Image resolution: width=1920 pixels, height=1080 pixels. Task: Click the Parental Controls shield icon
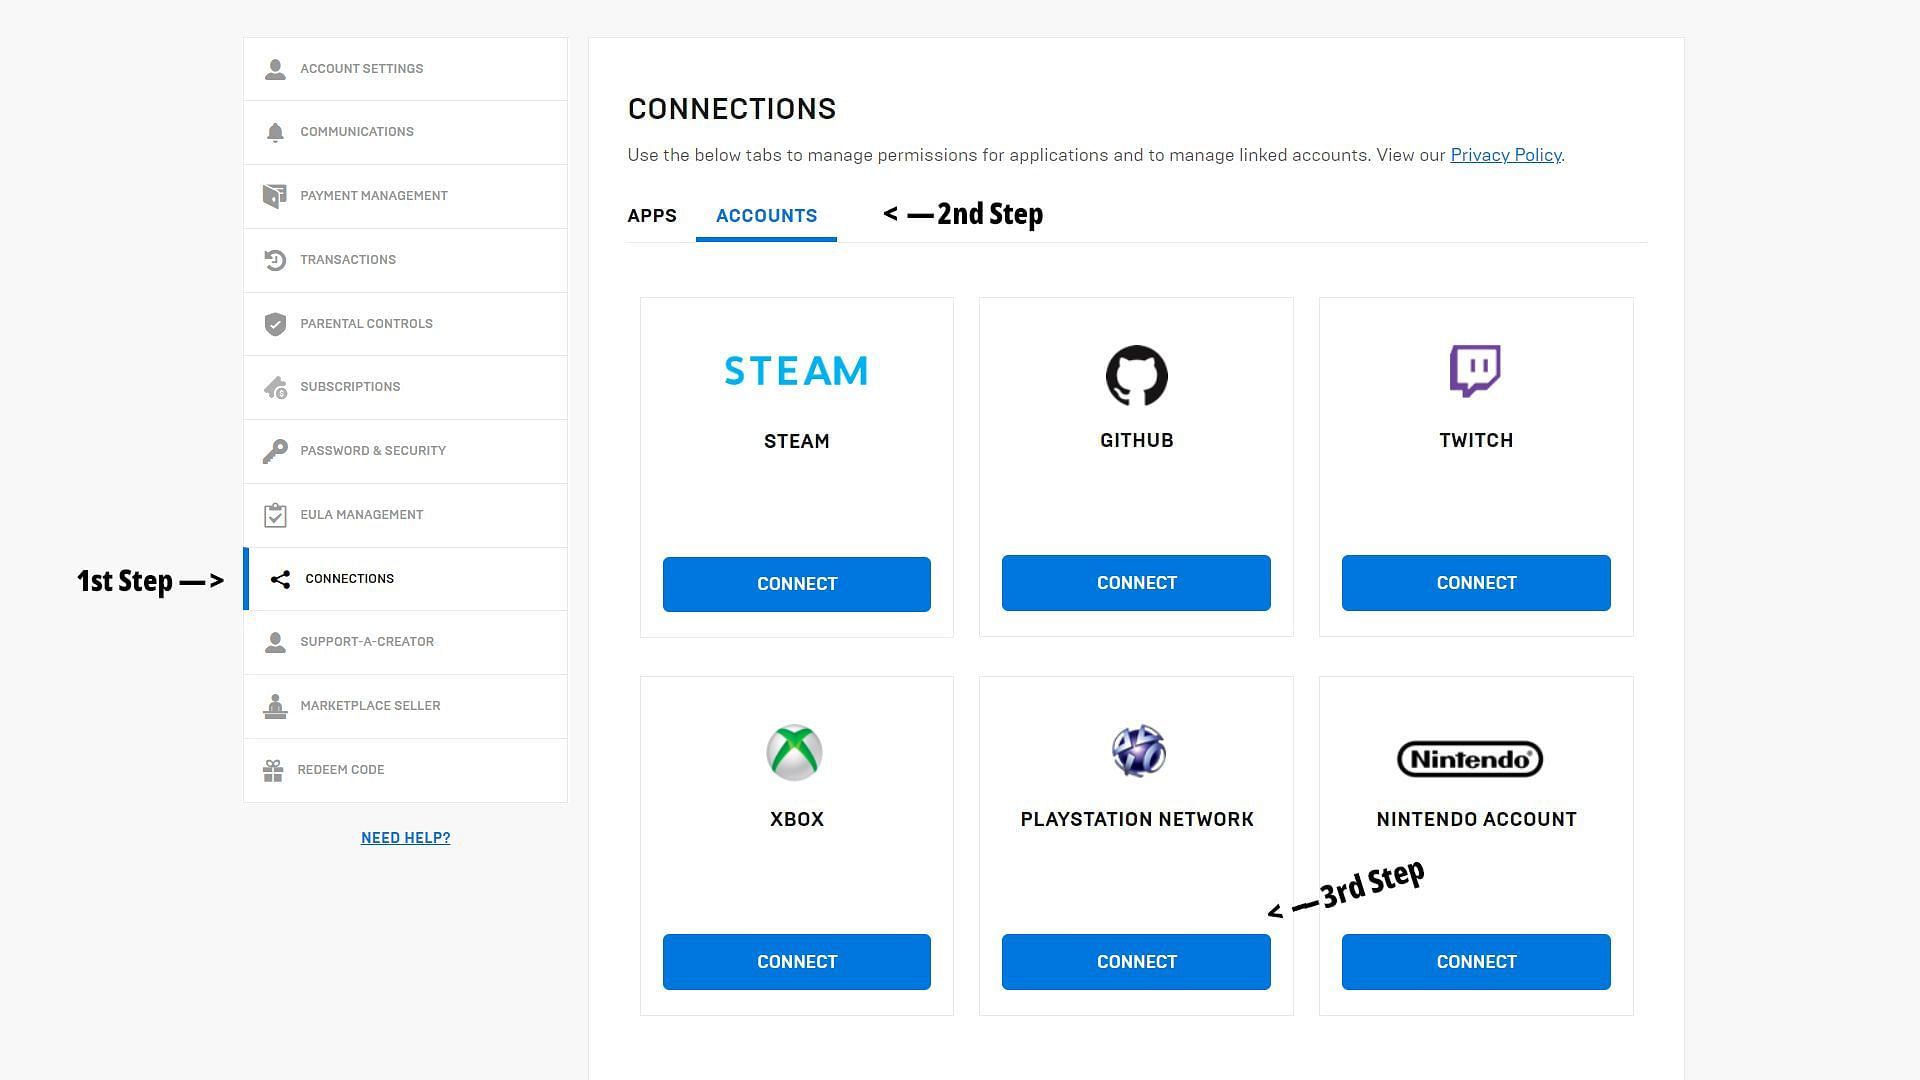(276, 323)
